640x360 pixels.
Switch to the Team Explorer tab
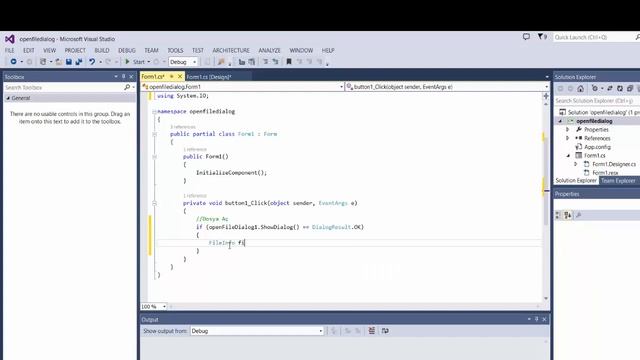(618, 180)
